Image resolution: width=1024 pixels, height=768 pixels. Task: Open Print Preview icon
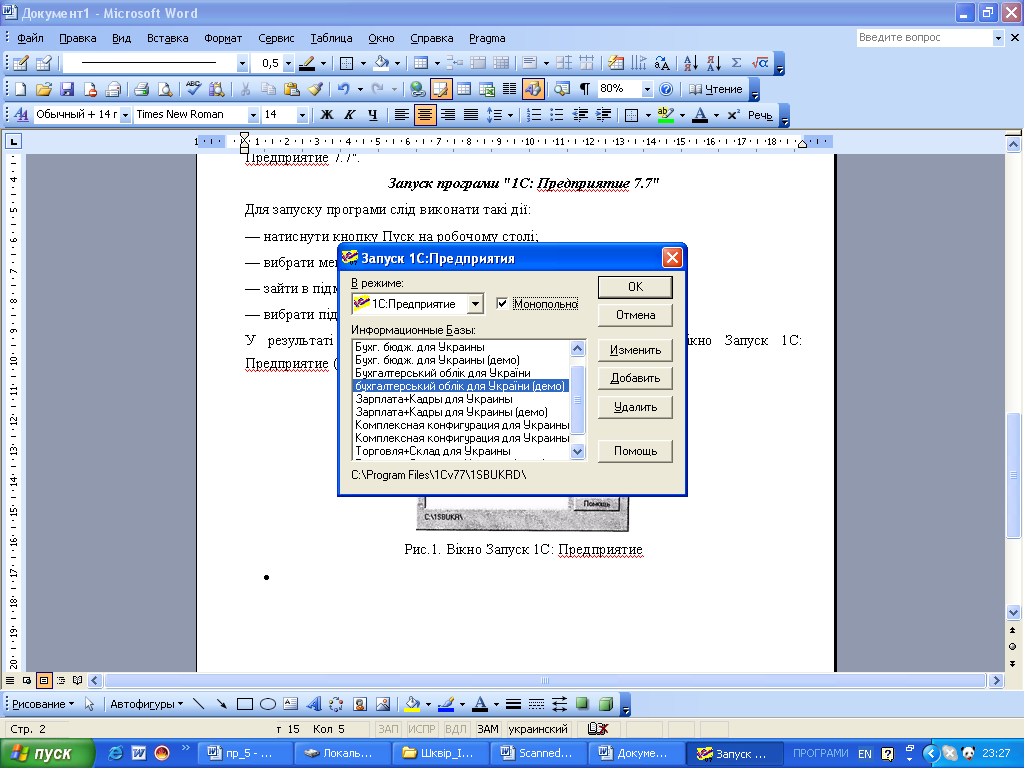pyautogui.click(x=165, y=89)
